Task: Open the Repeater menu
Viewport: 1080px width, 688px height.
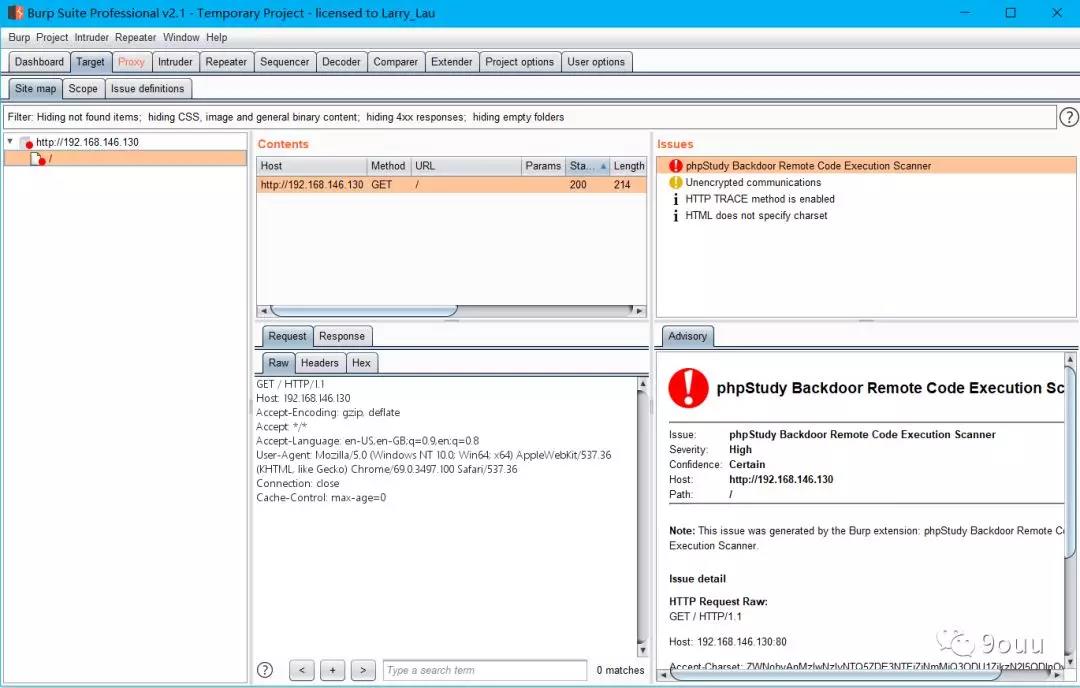Action: pyautogui.click(x=136, y=37)
